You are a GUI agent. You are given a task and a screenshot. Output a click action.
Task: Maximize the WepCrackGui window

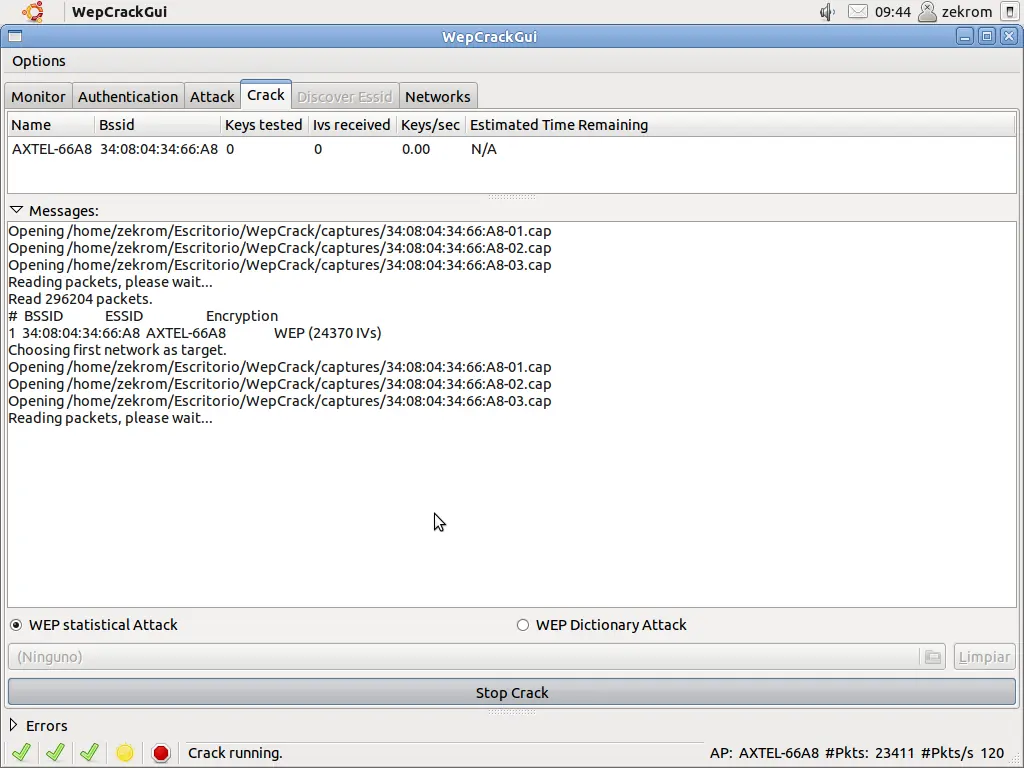point(987,37)
